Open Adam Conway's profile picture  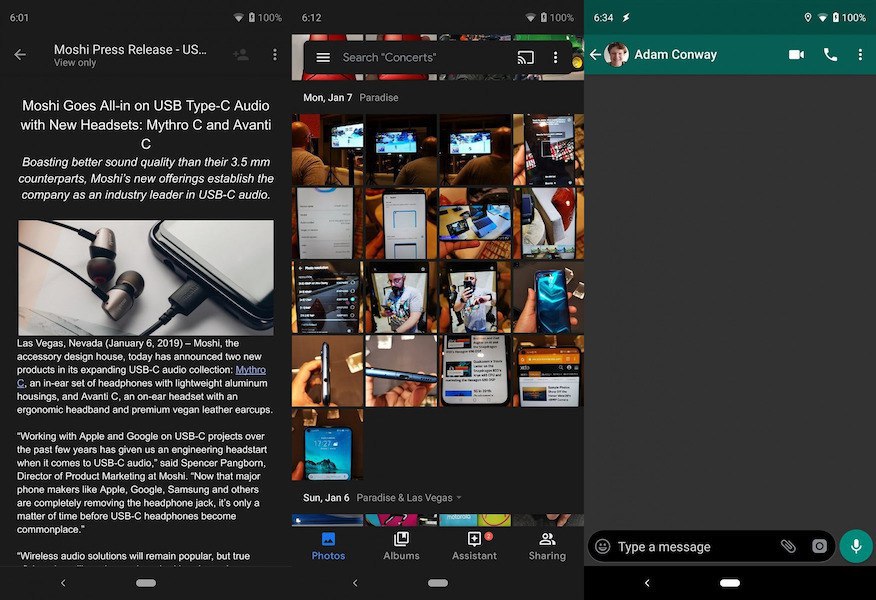pyautogui.click(x=617, y=55)
